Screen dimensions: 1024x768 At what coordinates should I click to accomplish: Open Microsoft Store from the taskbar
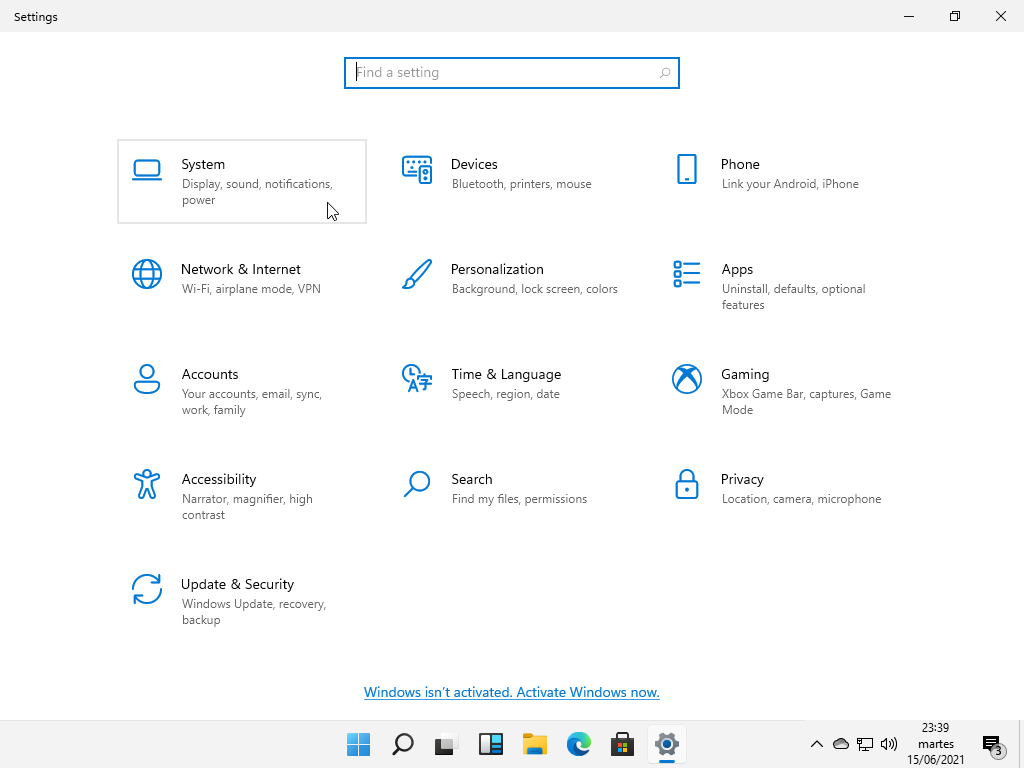(x=622, y=744)
